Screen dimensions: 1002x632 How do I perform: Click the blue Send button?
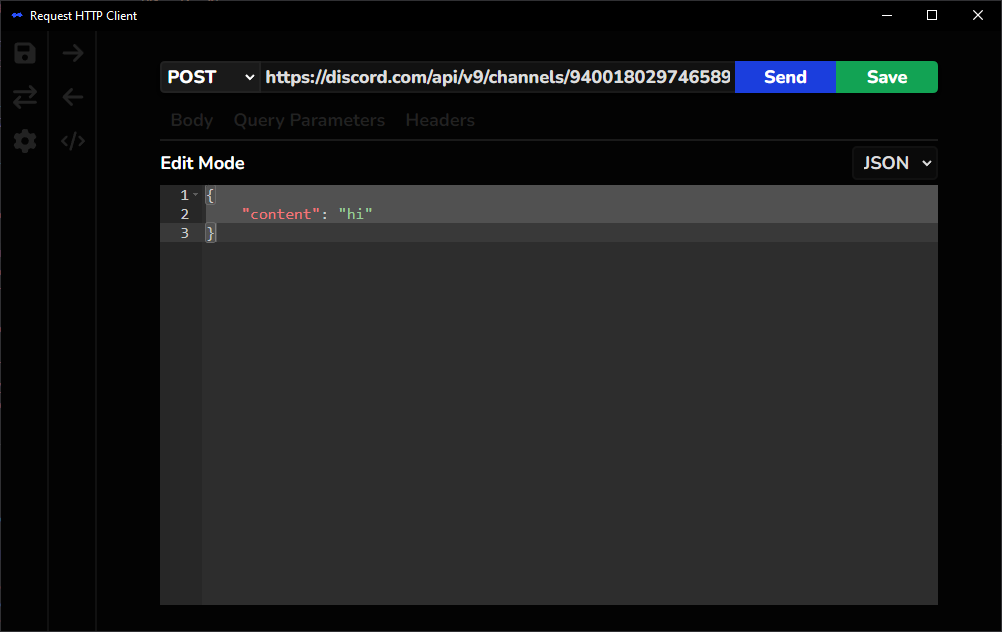pyautogui.click(x=785, y=77)
